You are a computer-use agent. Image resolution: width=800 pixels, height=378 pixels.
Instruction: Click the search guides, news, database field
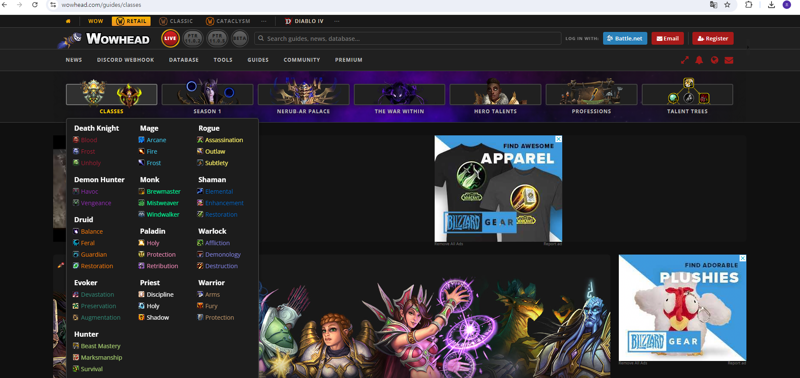pos(408,38)
